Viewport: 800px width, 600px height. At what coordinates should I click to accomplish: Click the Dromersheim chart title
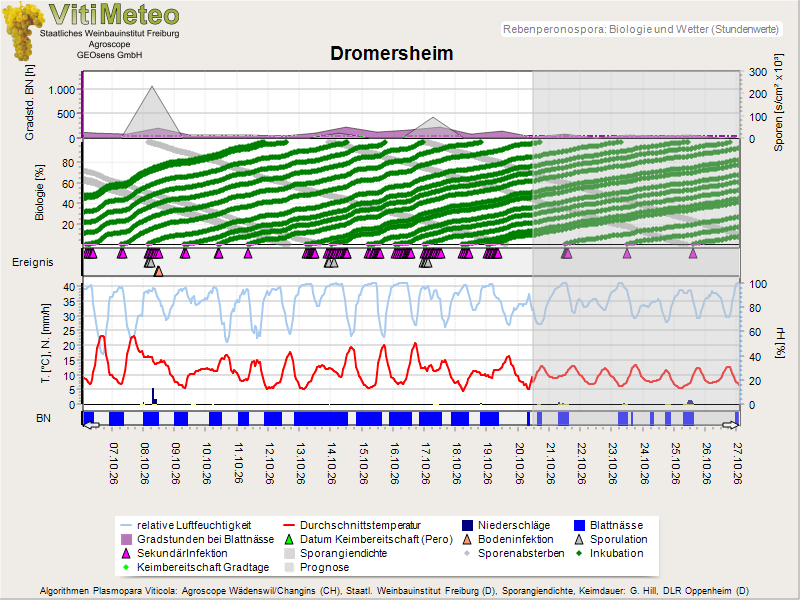(391, 54)
